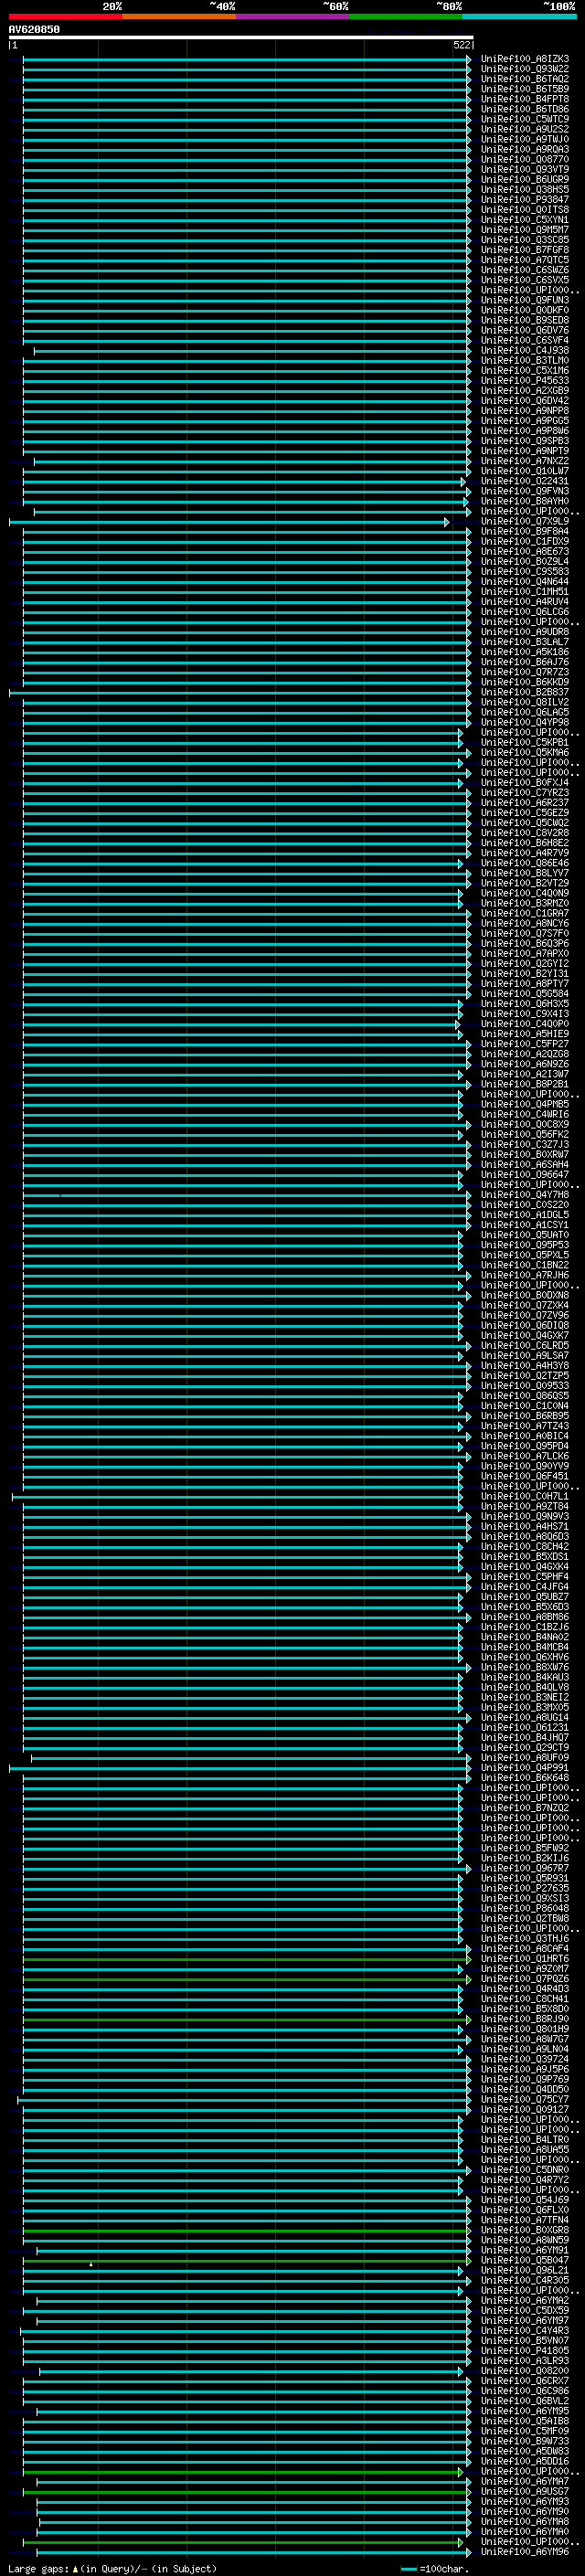Click the hit UniRef100_Q5UAT0
Viewport: 585px width, 2576px height.
point(525,1235)
